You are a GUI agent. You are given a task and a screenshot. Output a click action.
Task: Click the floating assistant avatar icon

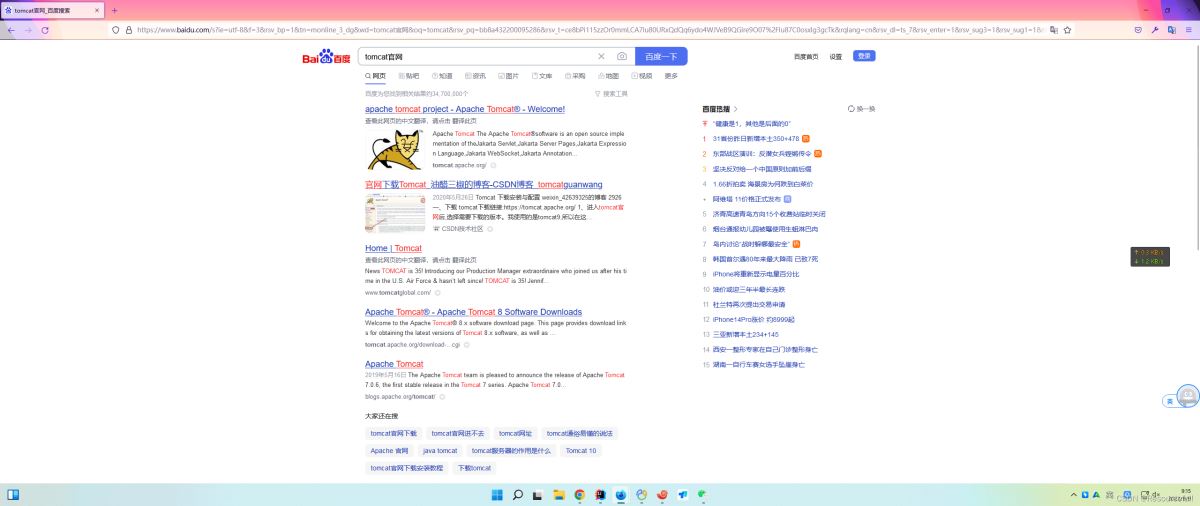[1188, 396]
